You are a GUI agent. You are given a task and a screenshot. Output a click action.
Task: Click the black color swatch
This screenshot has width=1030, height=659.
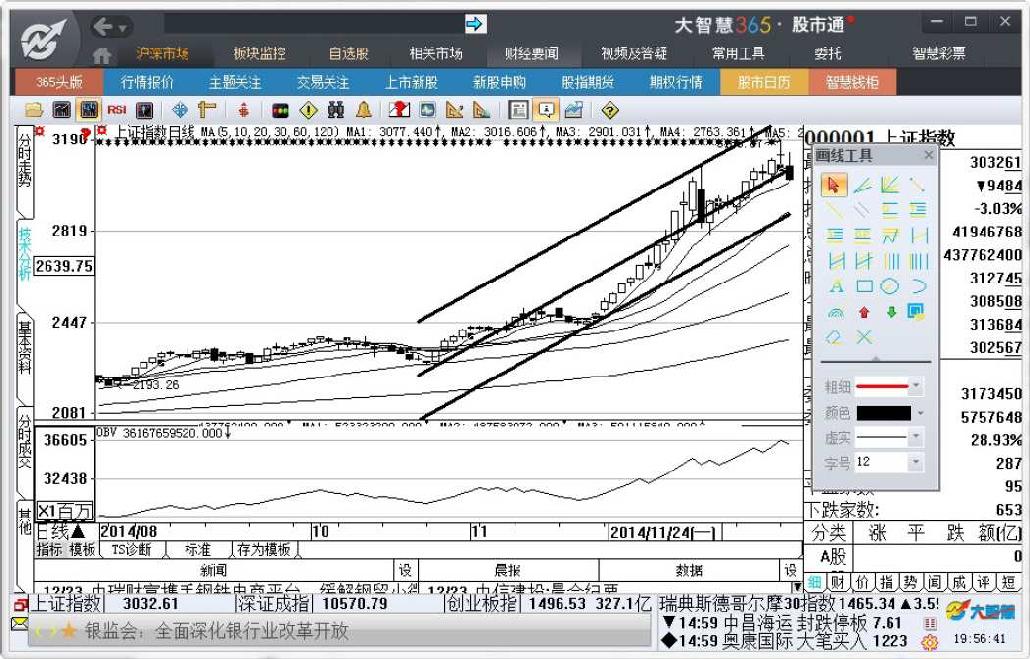point(884,413)
